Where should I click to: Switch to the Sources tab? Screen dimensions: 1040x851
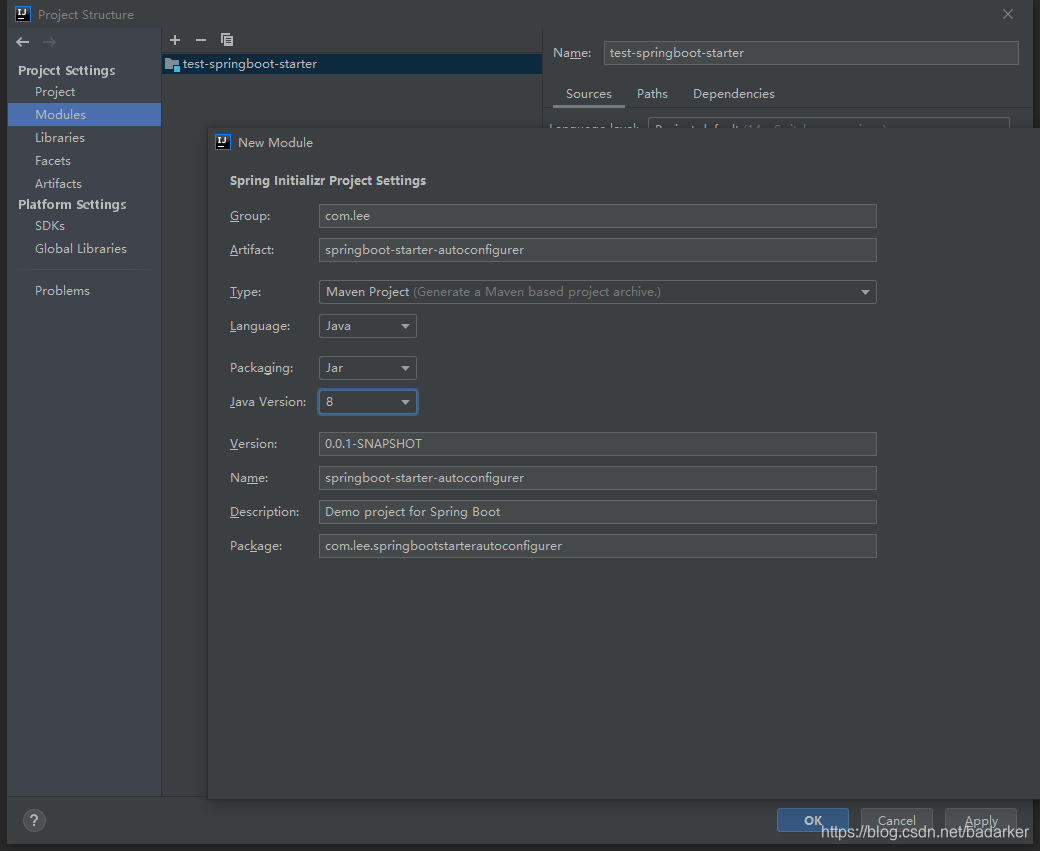pos(588,94)
